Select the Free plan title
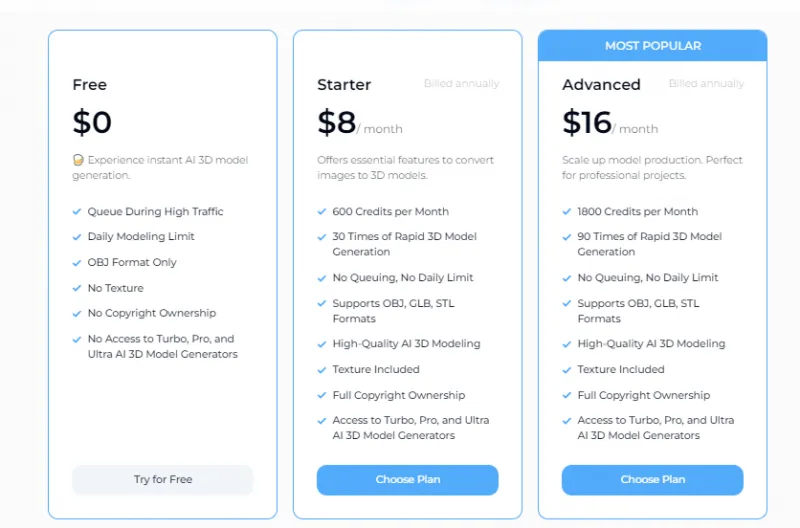 pos(90,85)
